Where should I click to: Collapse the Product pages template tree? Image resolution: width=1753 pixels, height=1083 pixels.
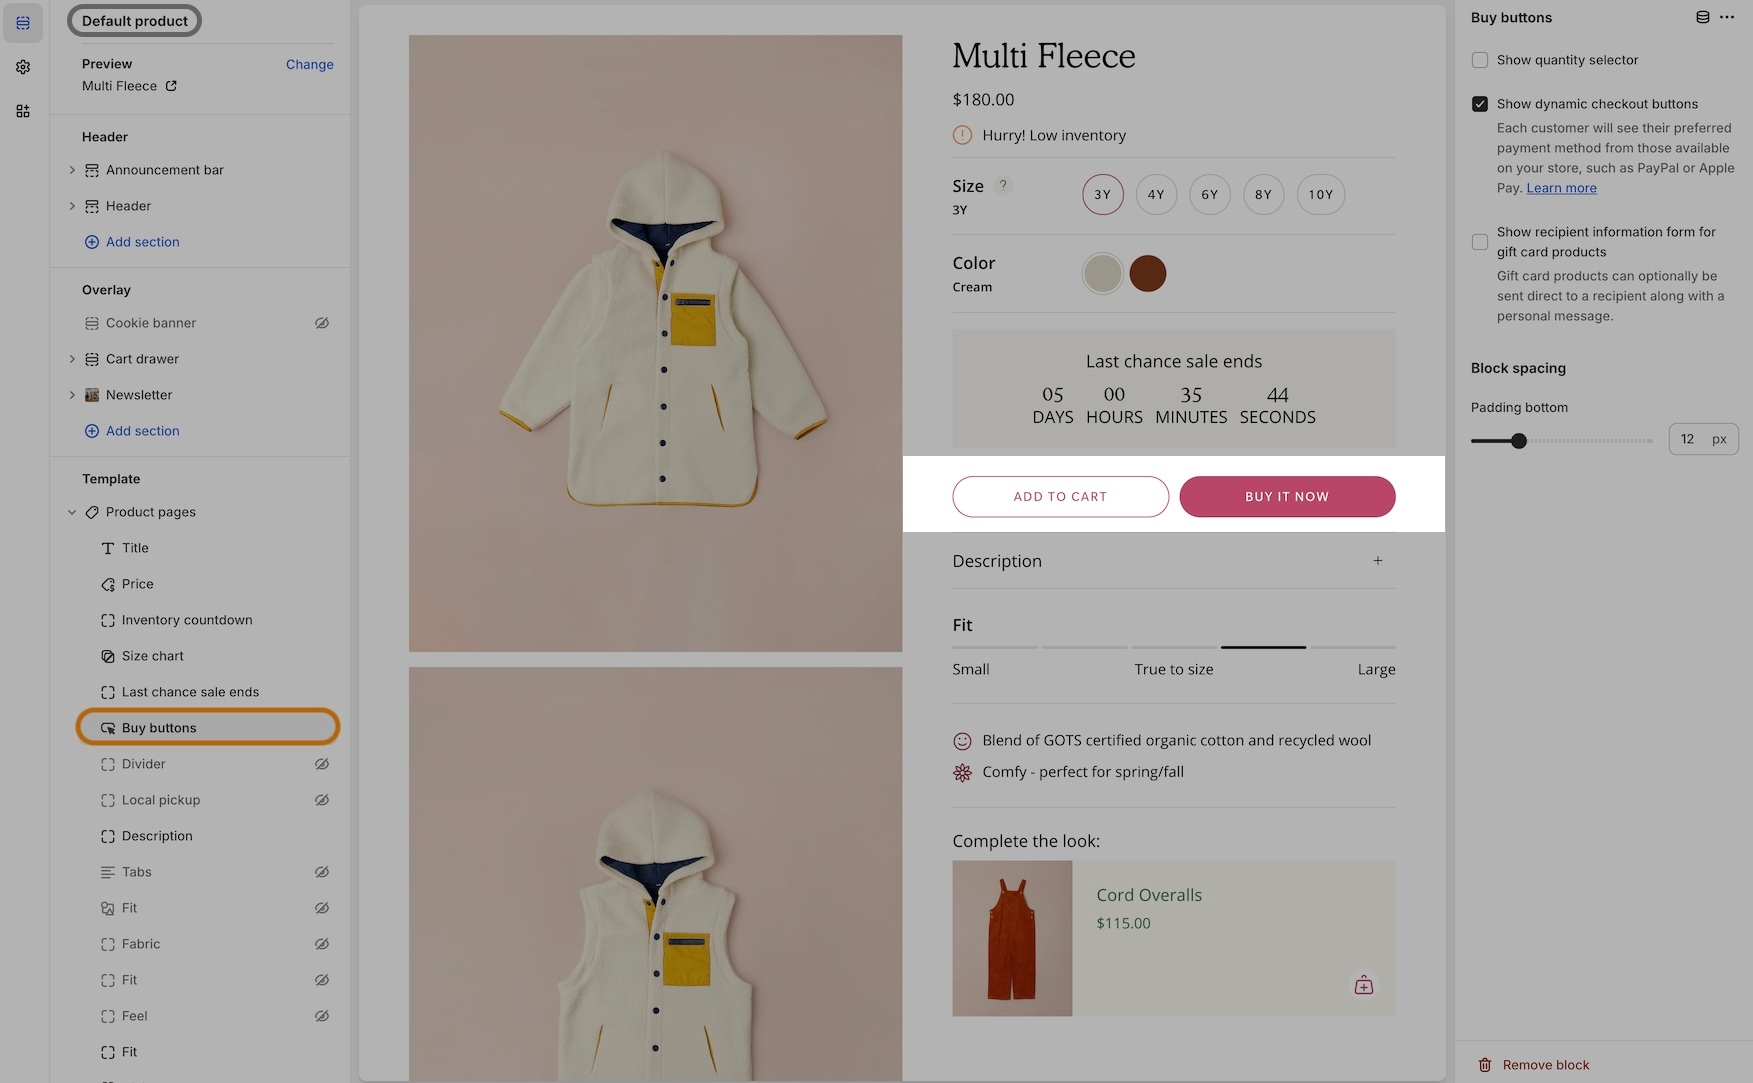click(72, 512)
